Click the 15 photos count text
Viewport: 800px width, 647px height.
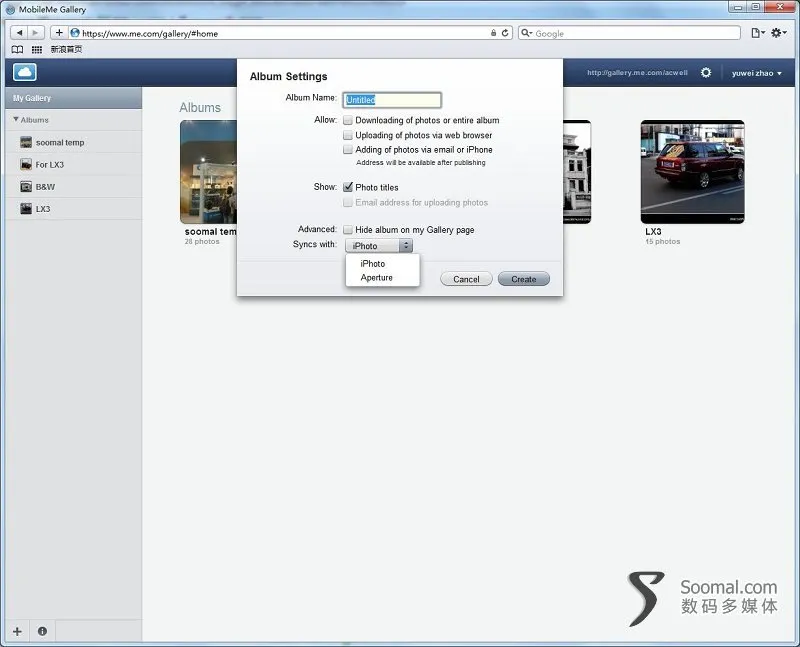point(662,242)
